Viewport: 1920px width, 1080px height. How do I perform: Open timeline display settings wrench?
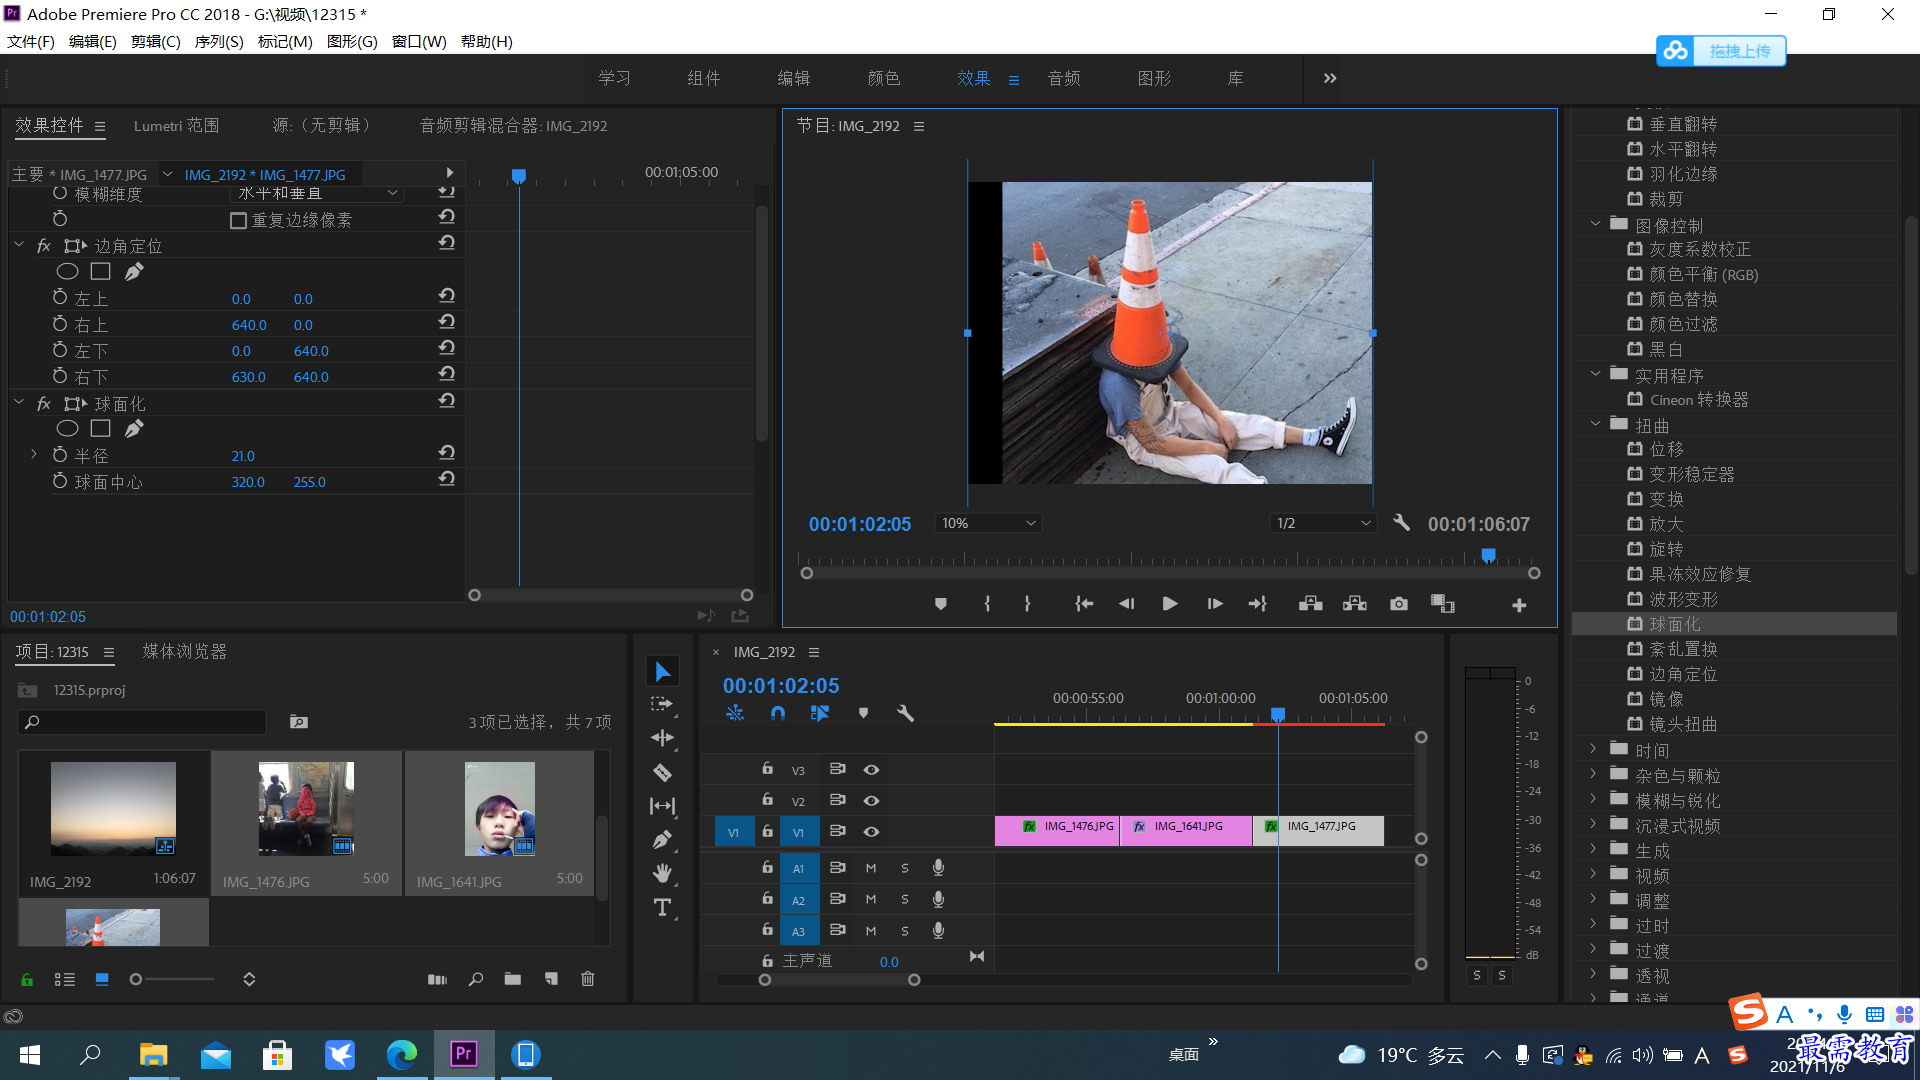point(905,714)
